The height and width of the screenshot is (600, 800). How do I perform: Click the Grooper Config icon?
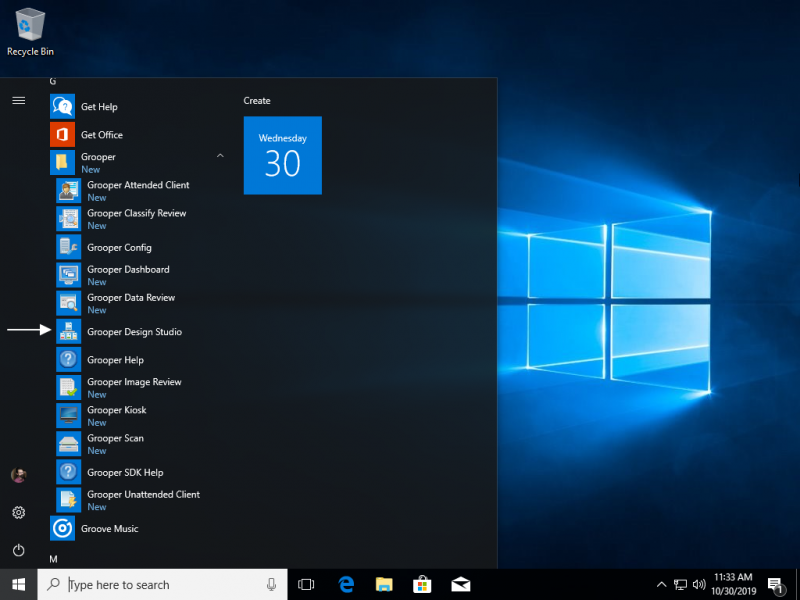(x=69, y=247)
